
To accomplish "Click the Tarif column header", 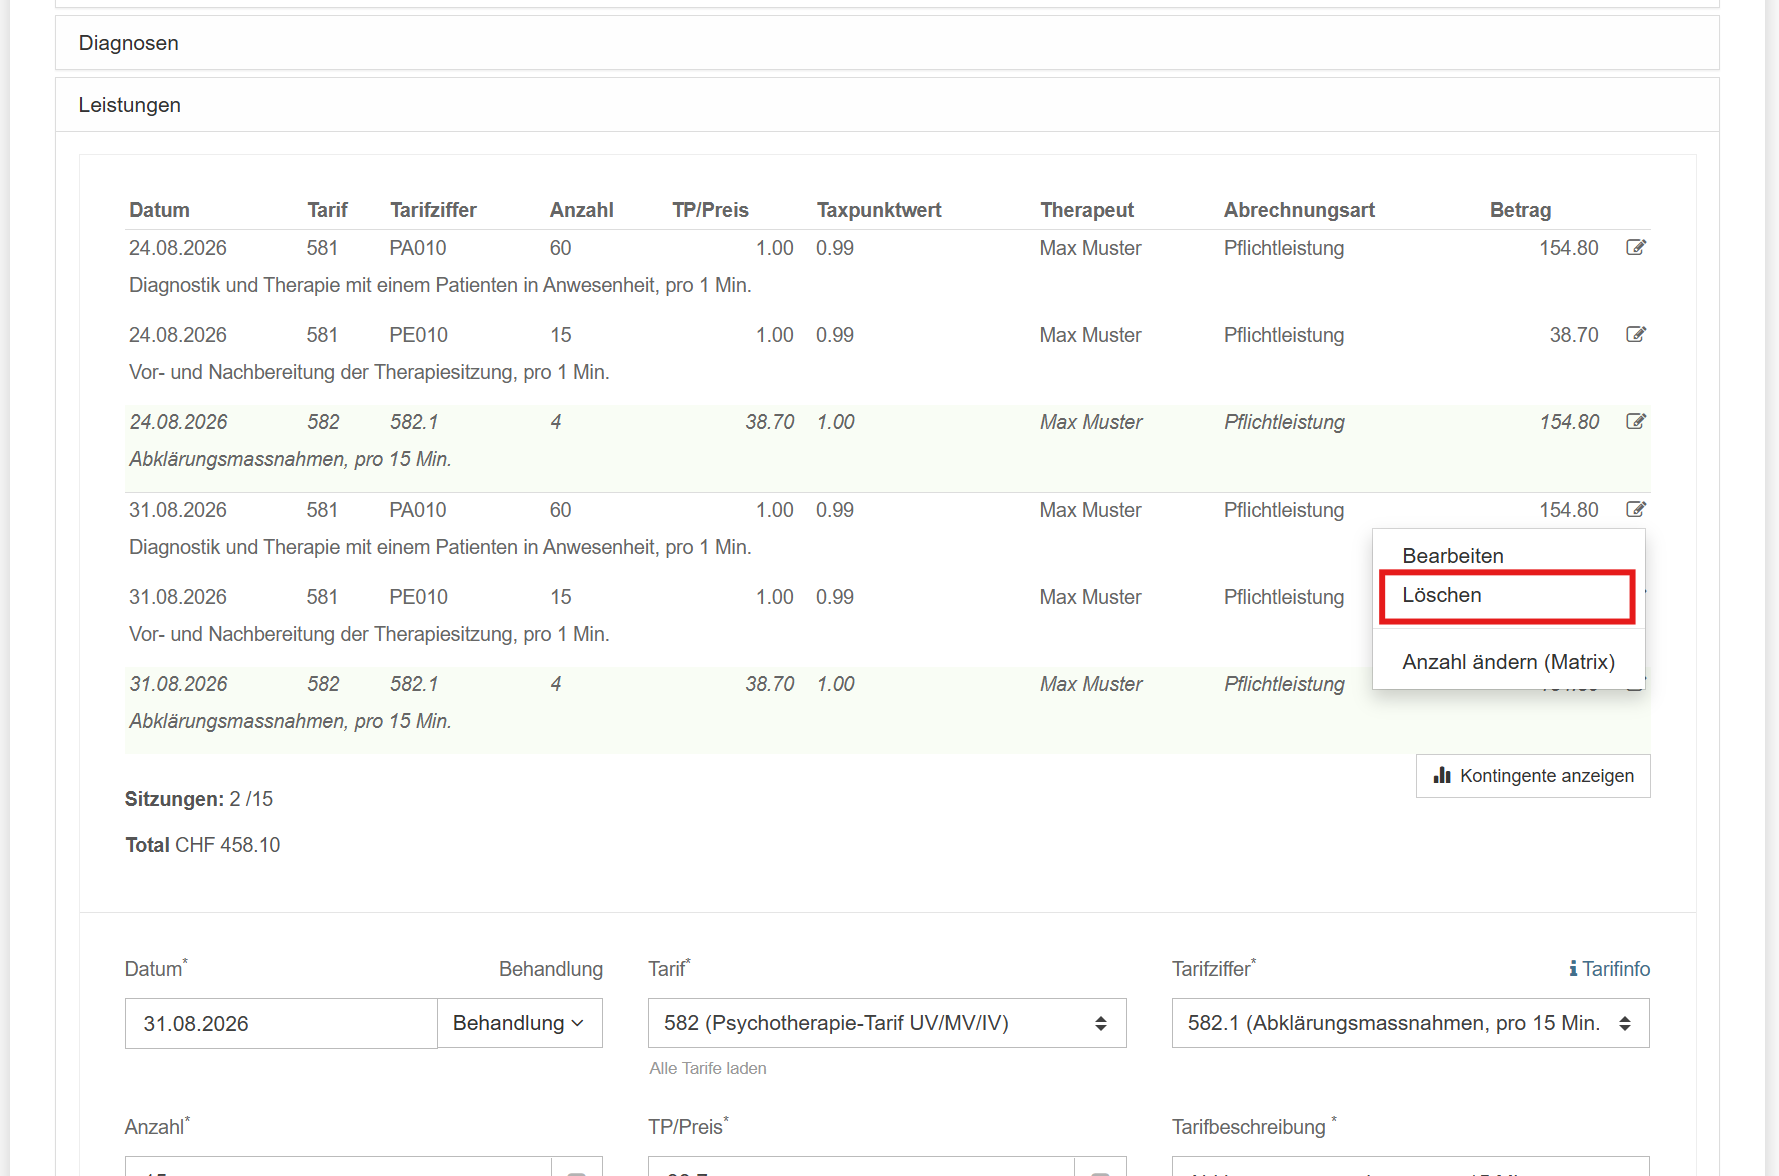I will pos(327,210).
